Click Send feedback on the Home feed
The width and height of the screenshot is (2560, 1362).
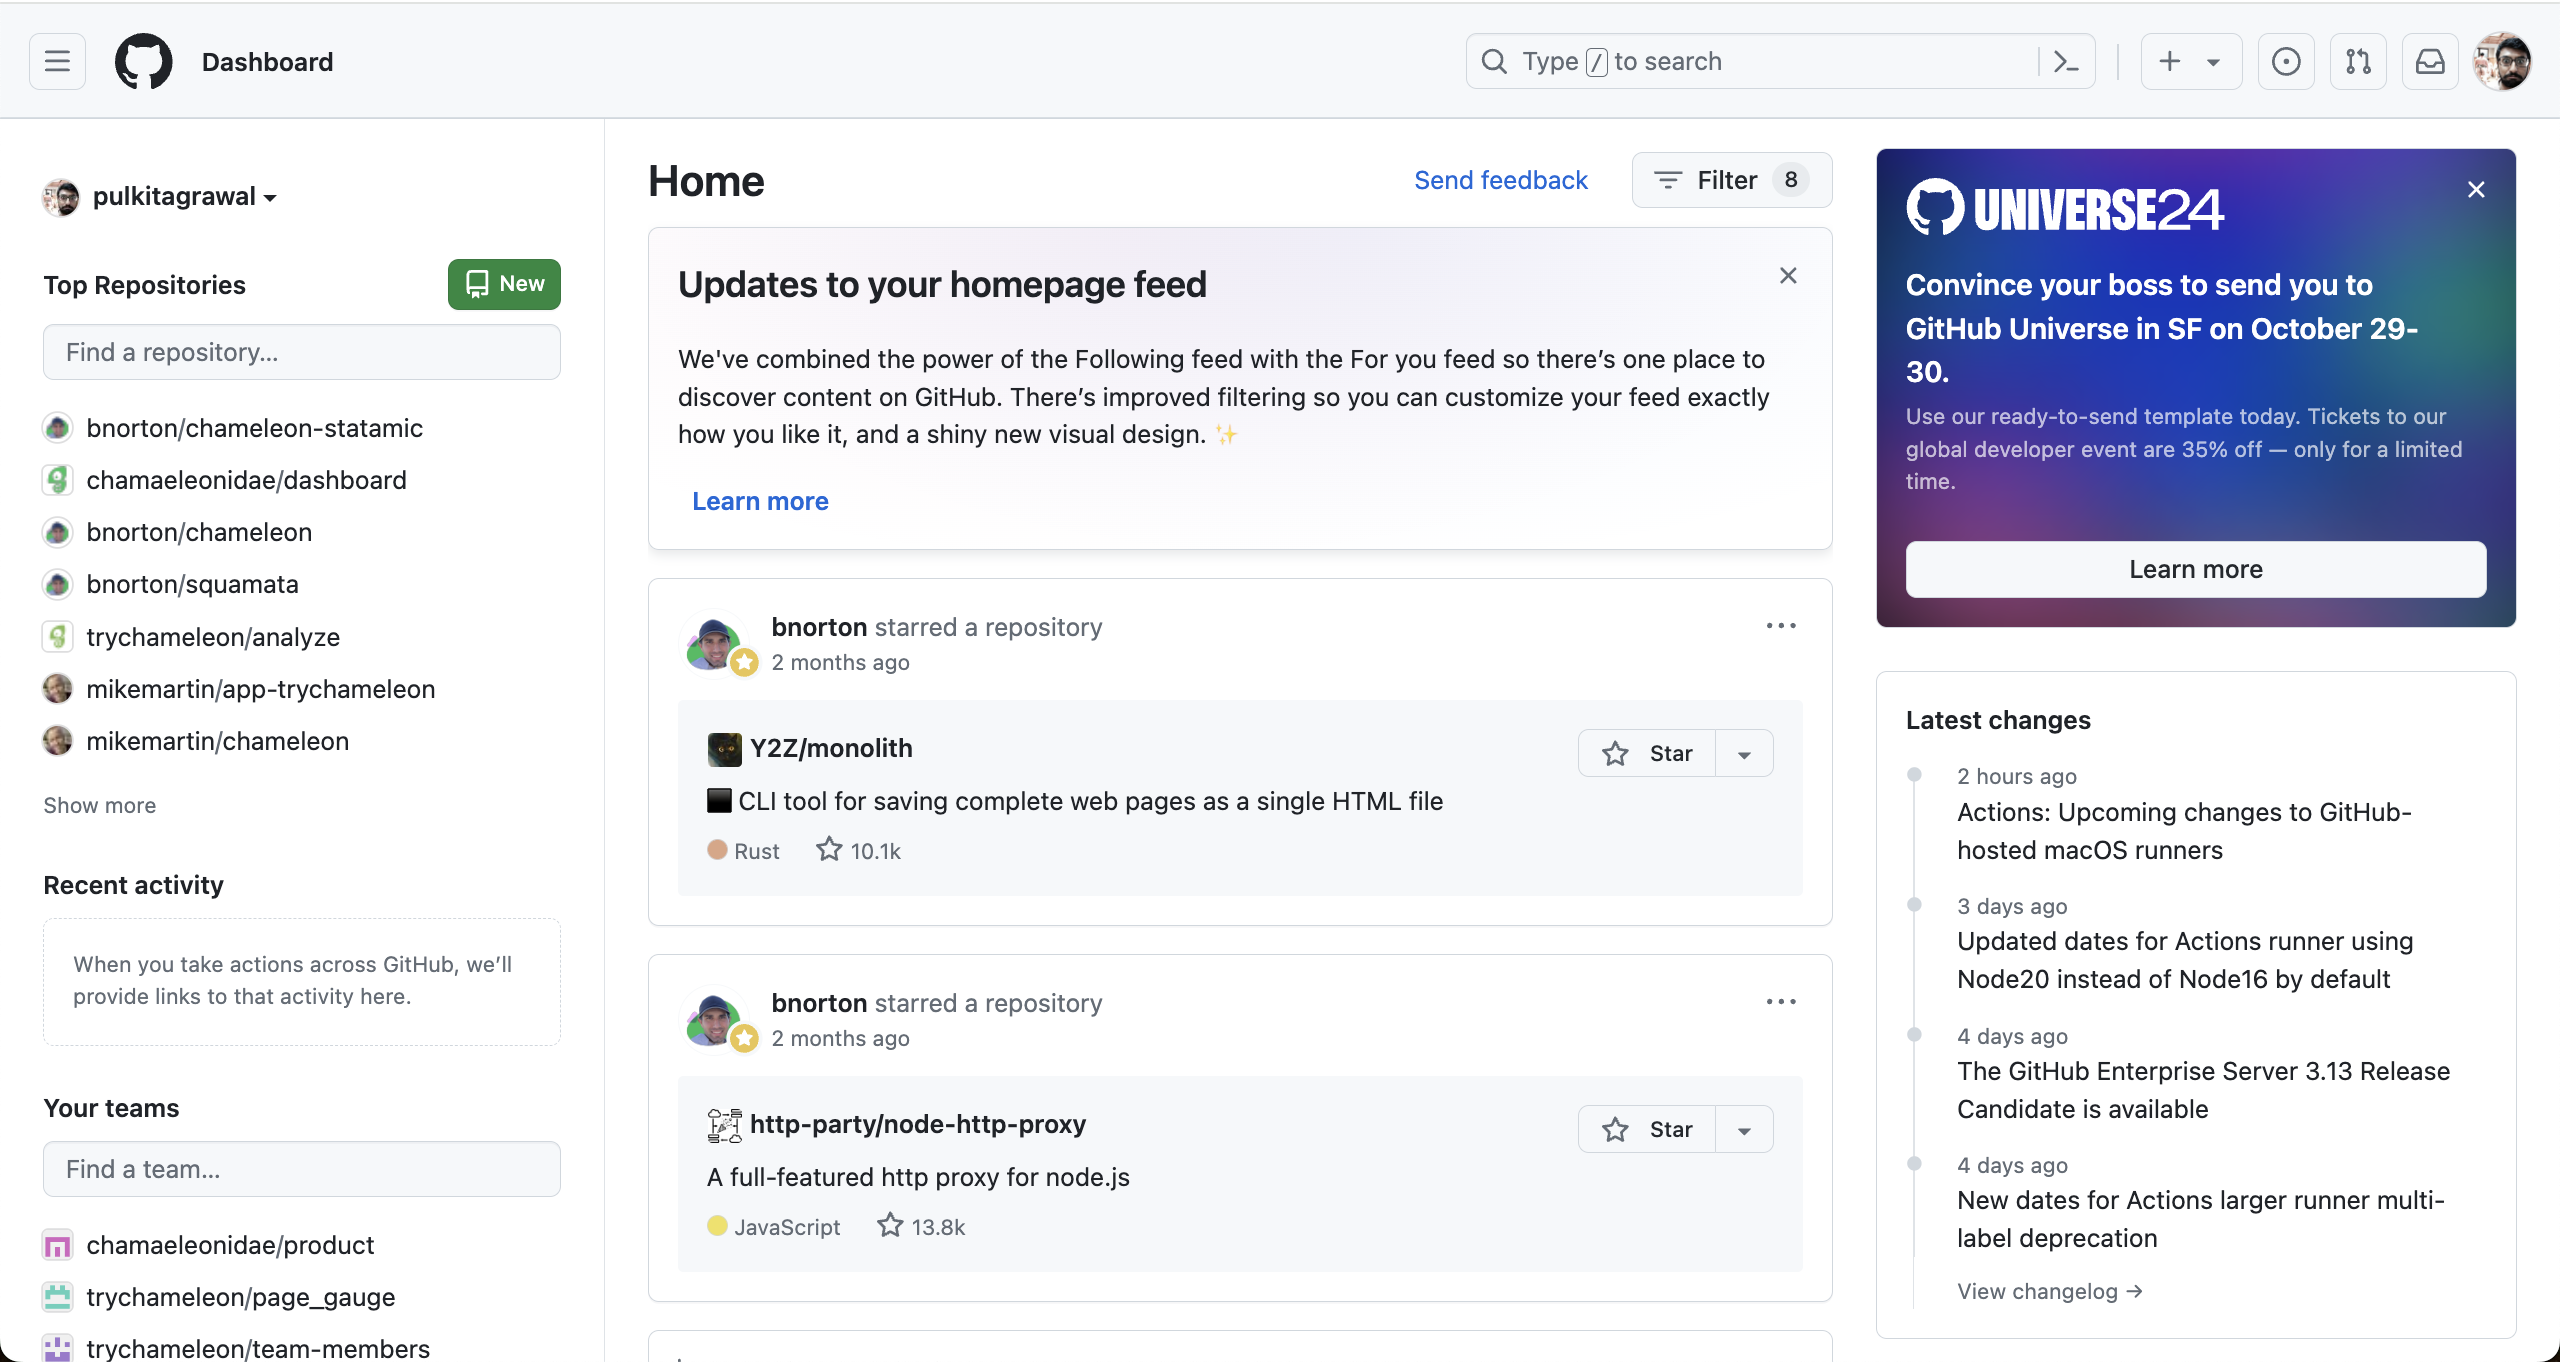click(1500, 180)
